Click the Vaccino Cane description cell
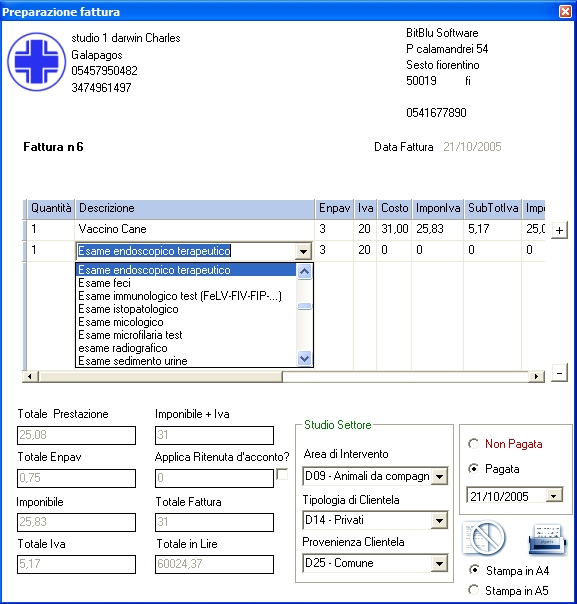The width and height of the screenshot is (577, 604). [x=195, y=229]
